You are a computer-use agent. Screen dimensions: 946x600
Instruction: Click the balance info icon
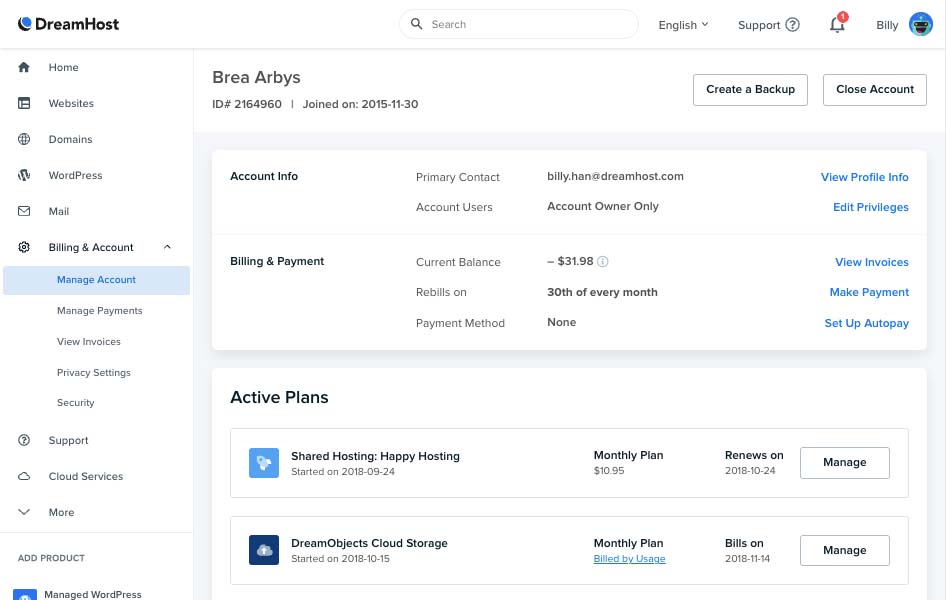click(x=603, y=262)
